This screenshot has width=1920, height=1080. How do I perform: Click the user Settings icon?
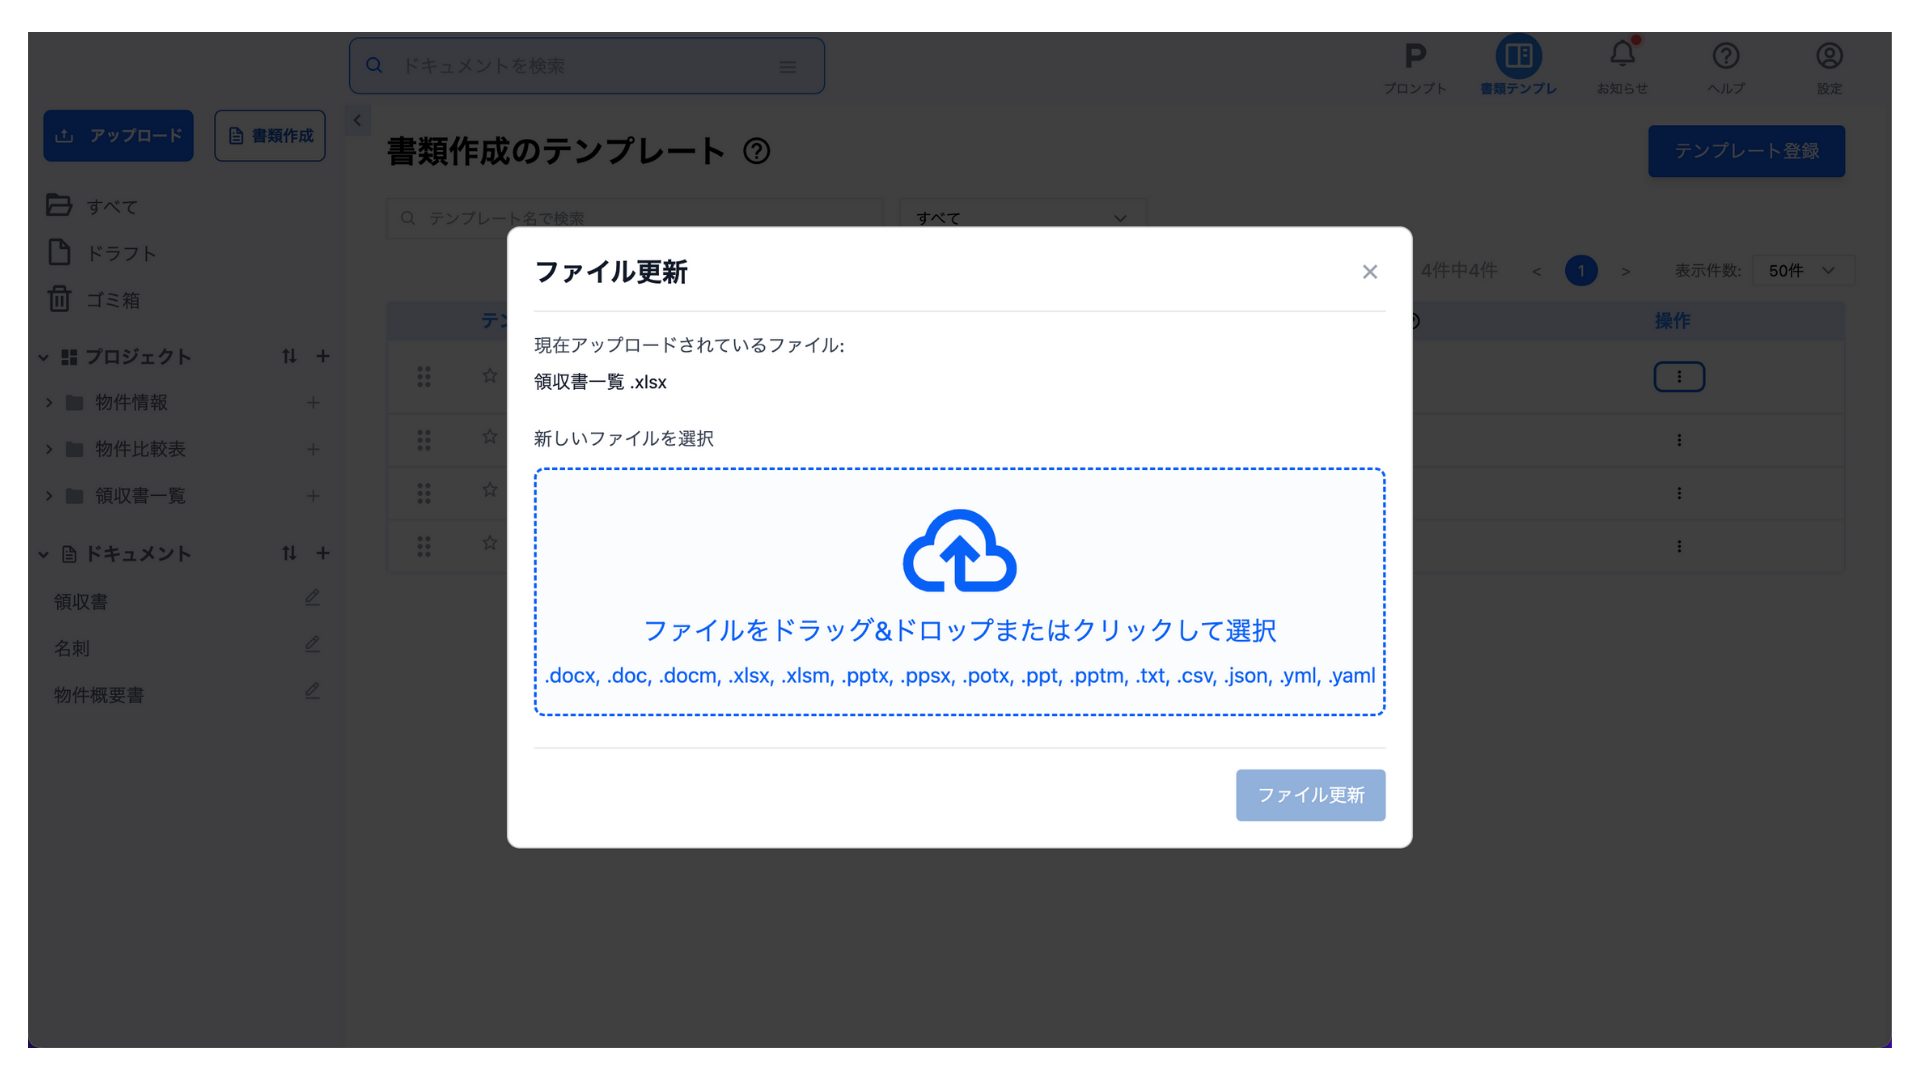(x=1829, y=56)
